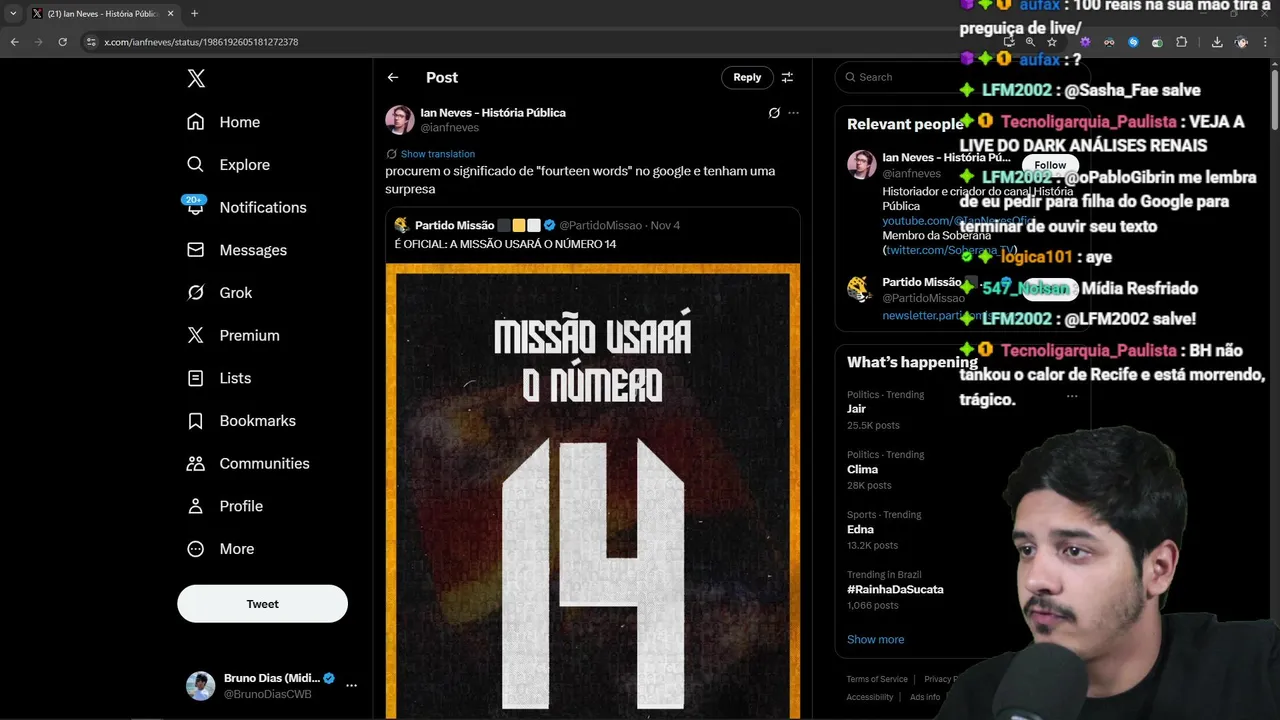The height and width of the screenshot is (720, 1280).
Task: Open the browser tab search dropdown arrow
Action: (13, 13)
